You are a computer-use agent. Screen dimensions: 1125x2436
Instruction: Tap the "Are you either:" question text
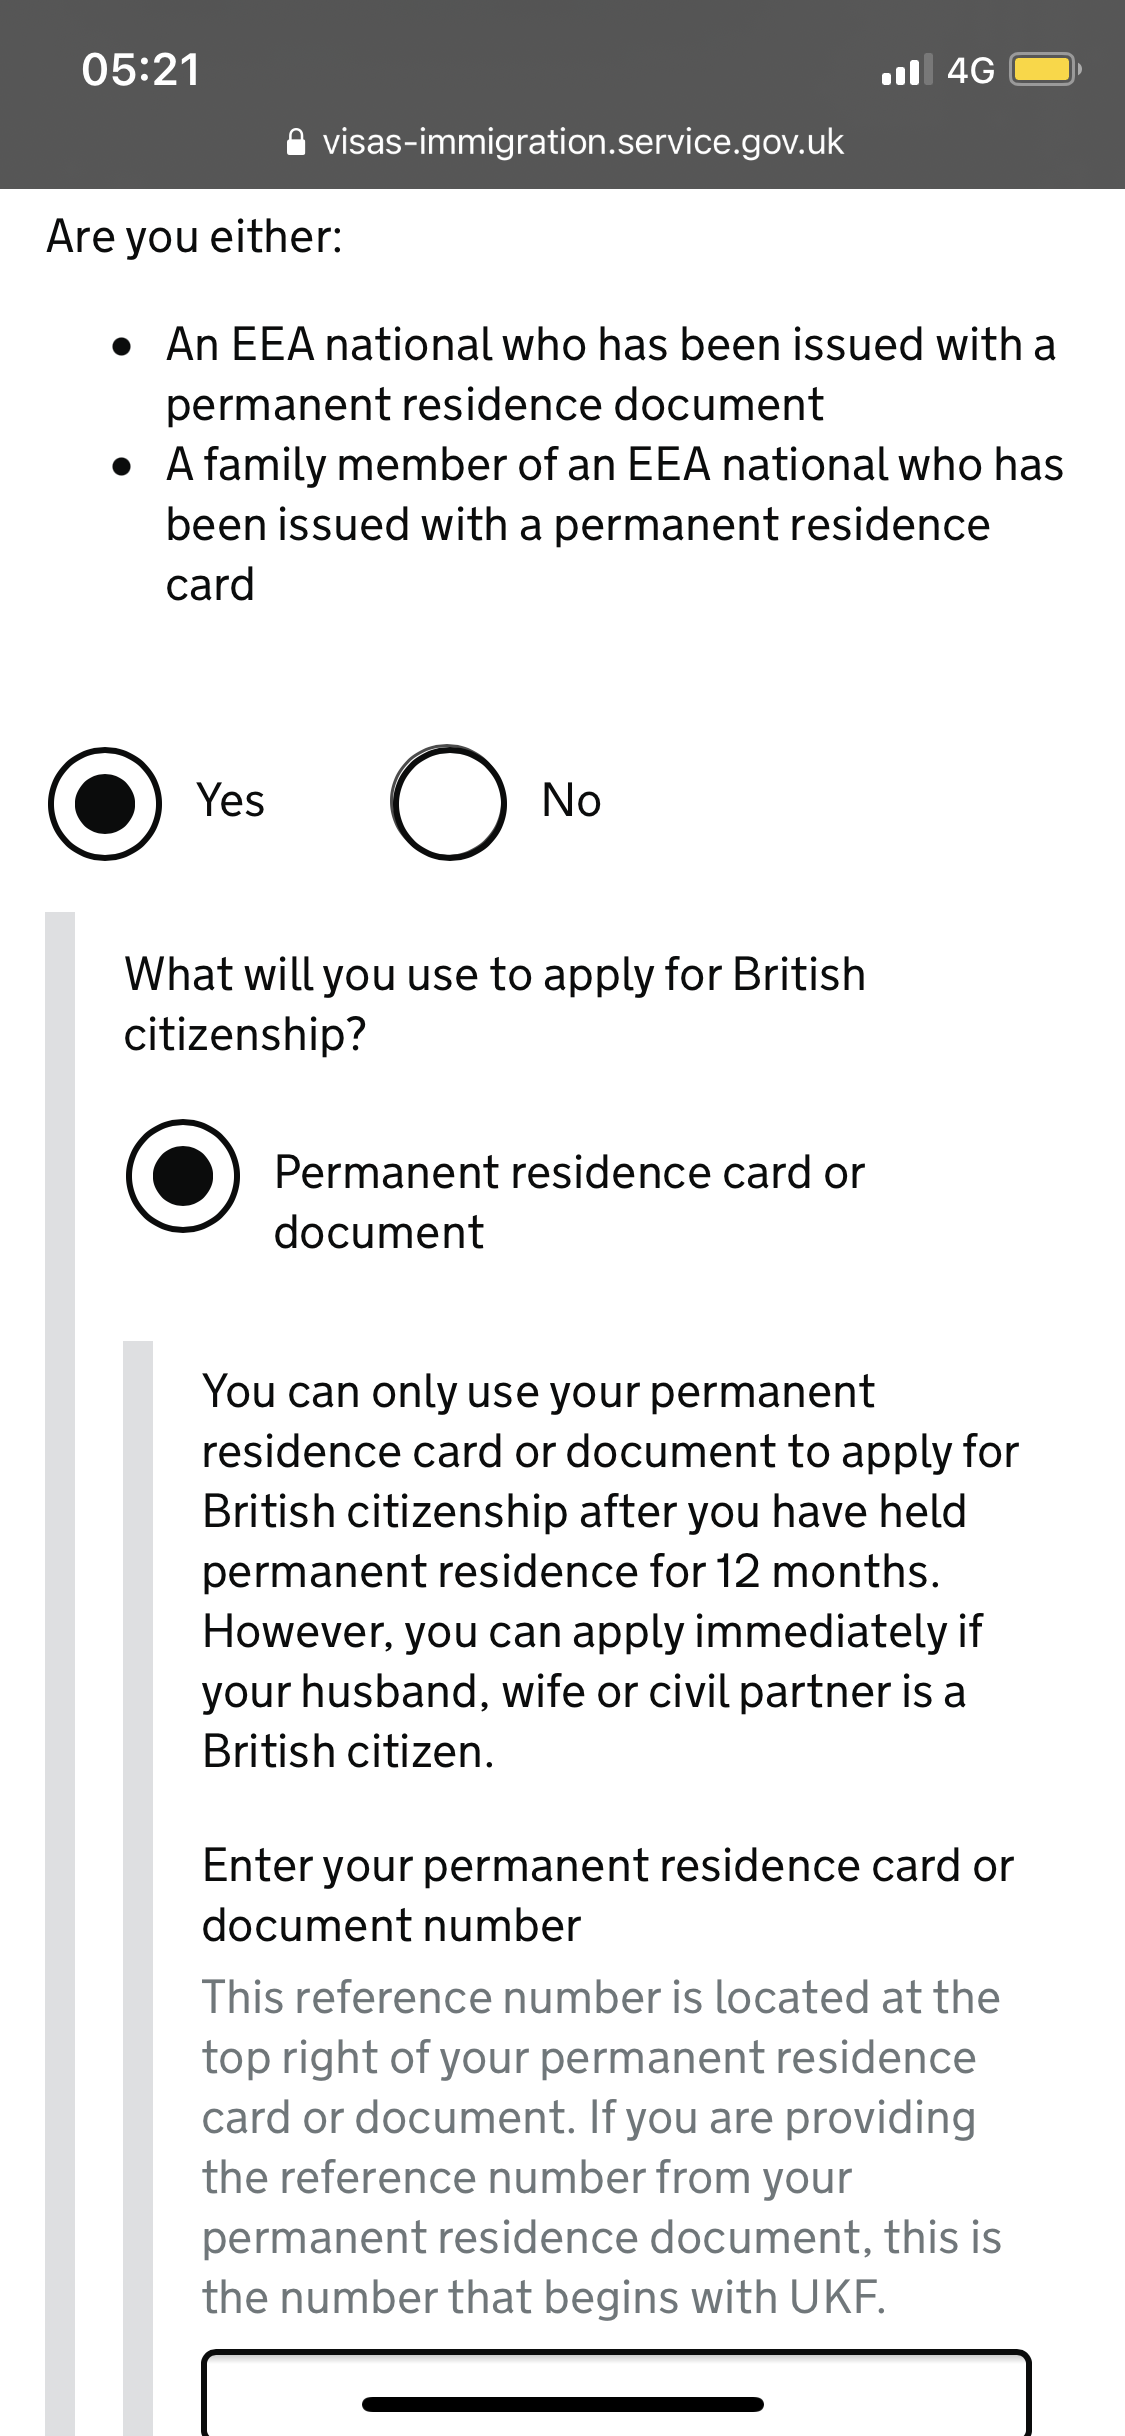[195, 237]
